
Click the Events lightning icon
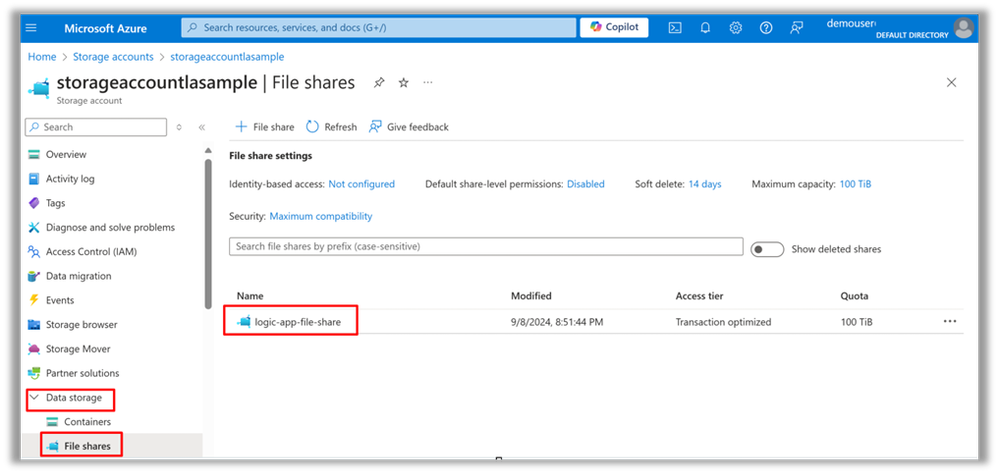(34, 300)
